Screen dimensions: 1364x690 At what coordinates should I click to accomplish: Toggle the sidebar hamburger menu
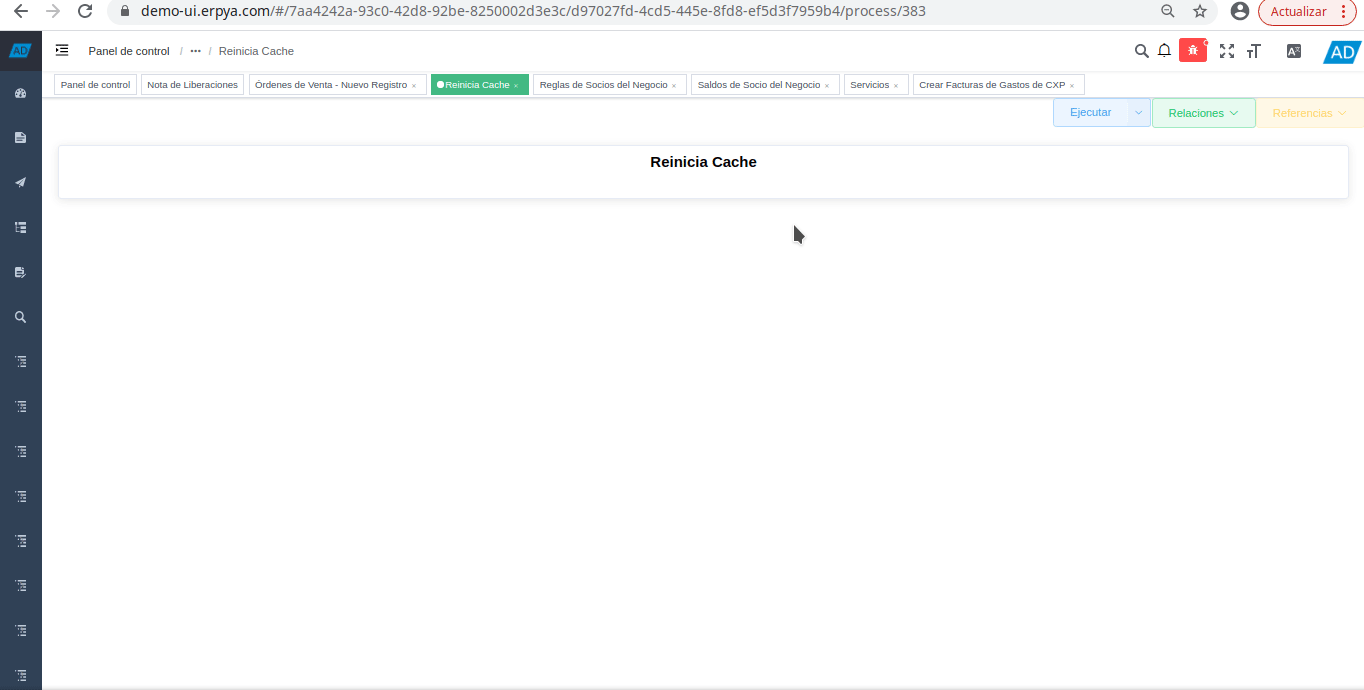coord(62,51)
